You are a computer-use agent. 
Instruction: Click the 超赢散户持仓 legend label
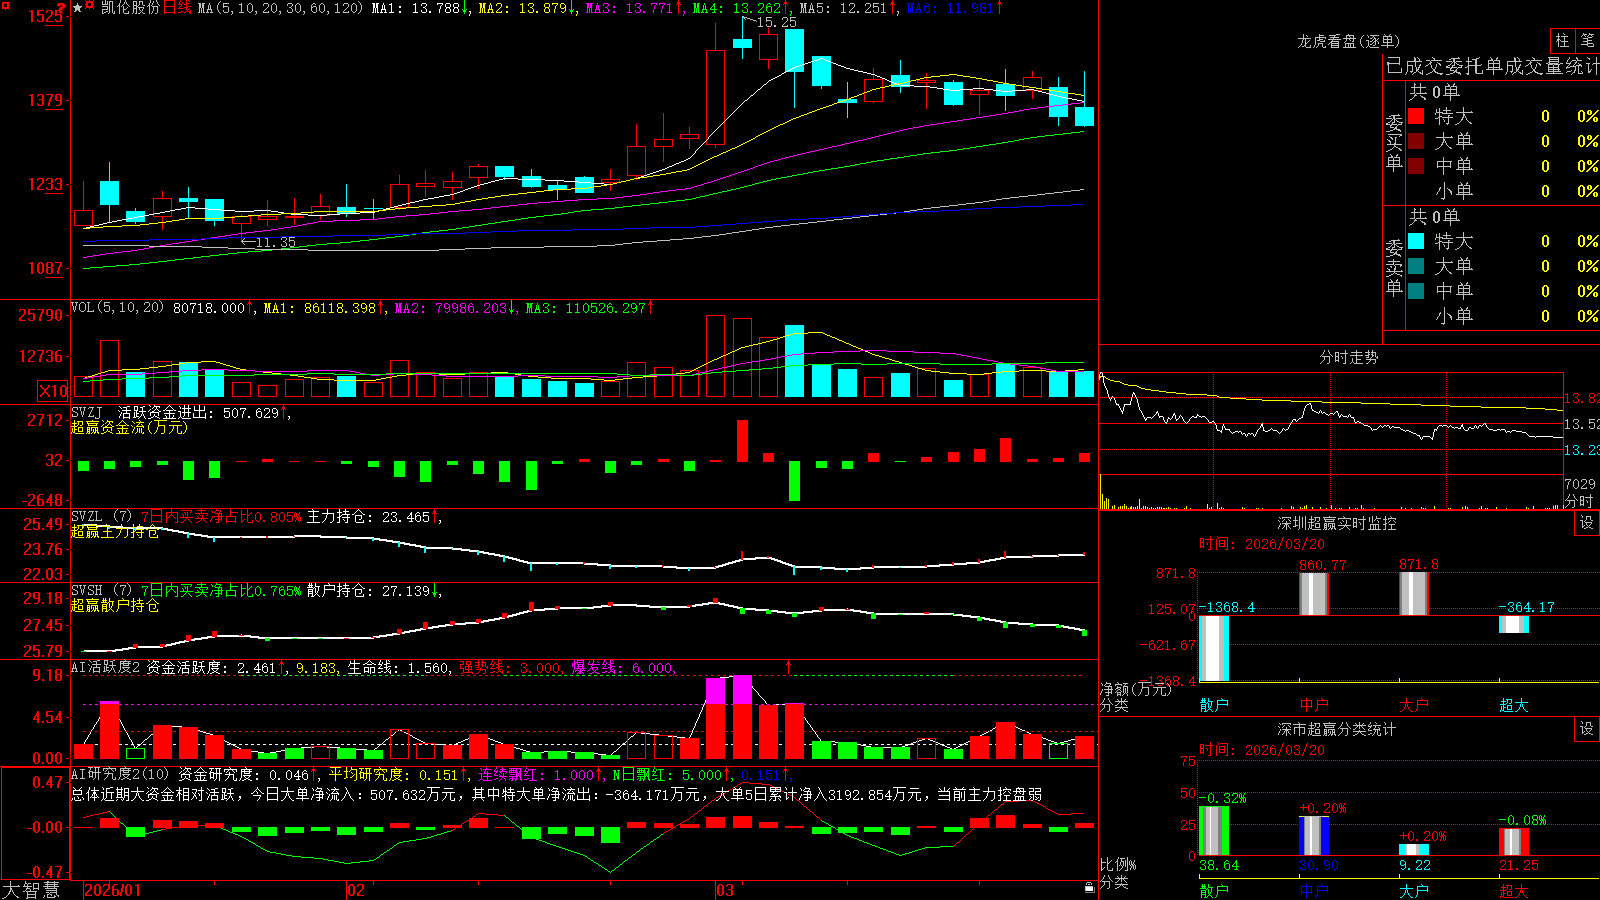[115, 605]
